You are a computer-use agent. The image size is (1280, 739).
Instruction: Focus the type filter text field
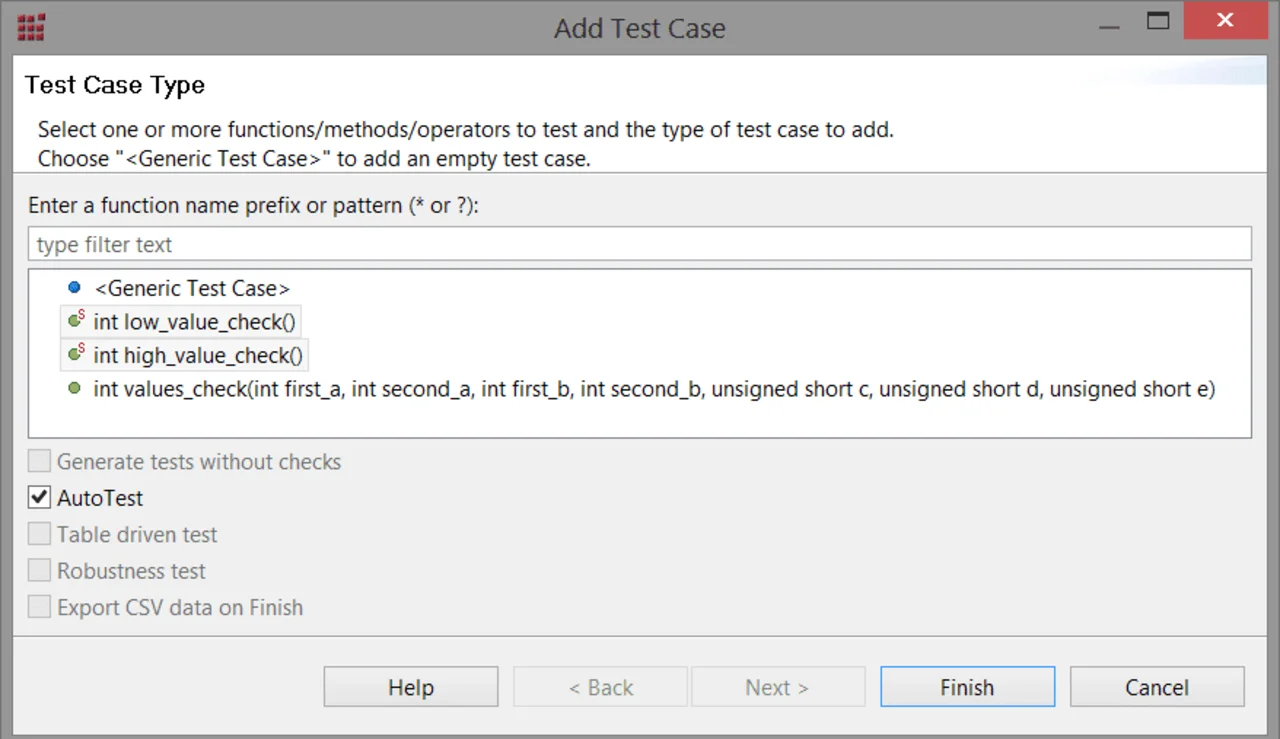640,244
